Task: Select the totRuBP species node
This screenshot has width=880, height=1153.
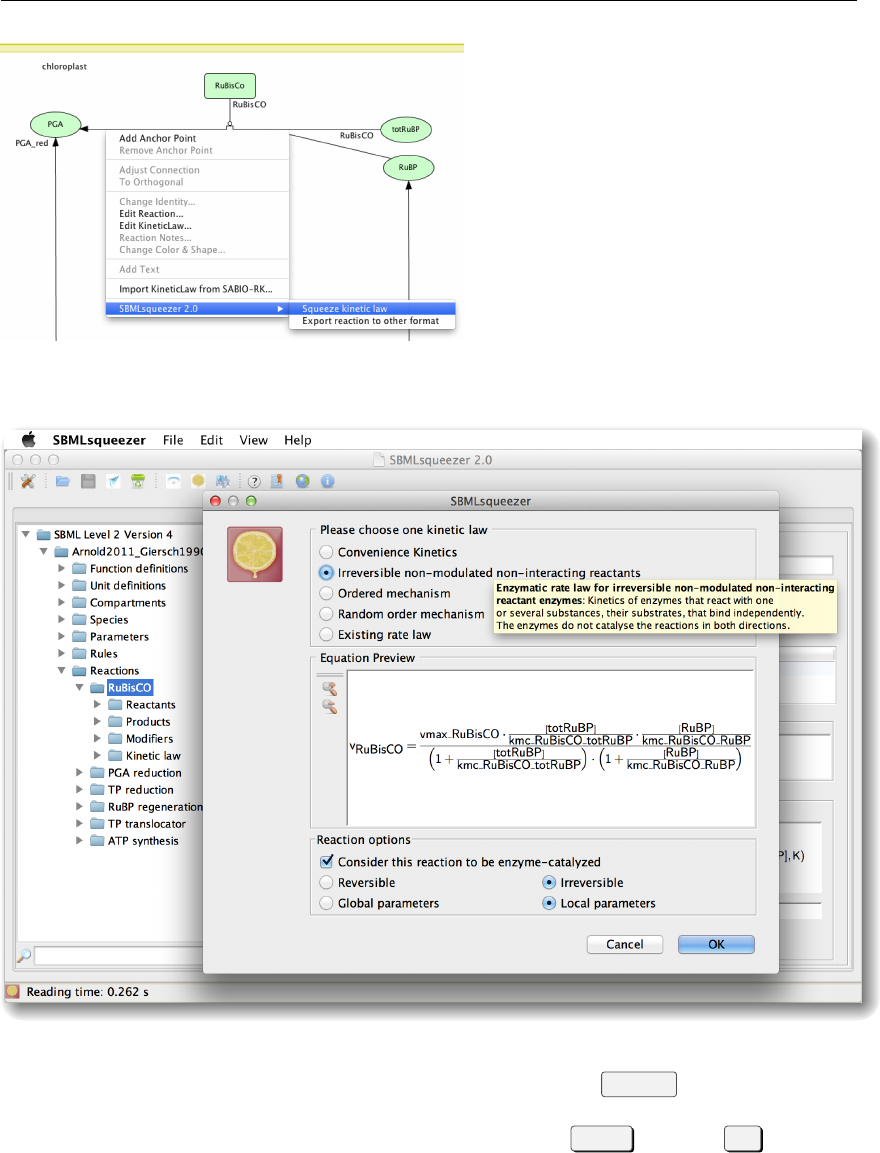Action: click(406, 129)
